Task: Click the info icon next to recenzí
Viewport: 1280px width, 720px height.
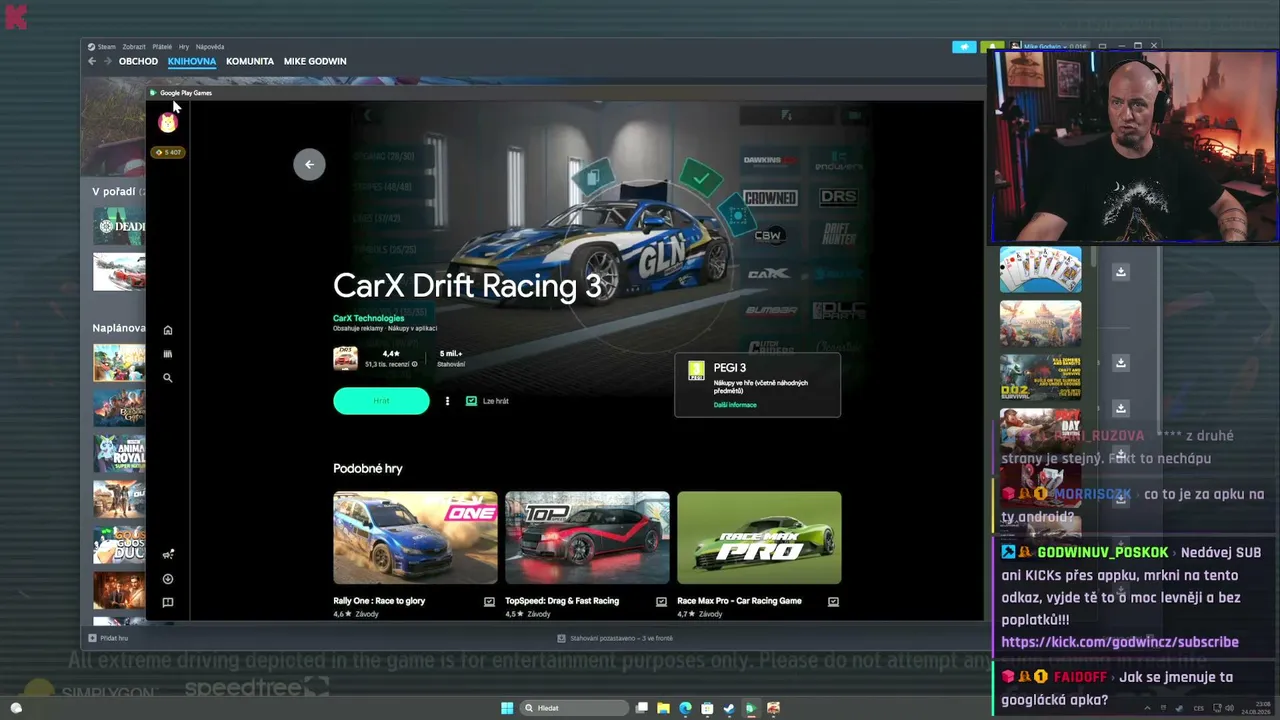Action: (415, 364)
